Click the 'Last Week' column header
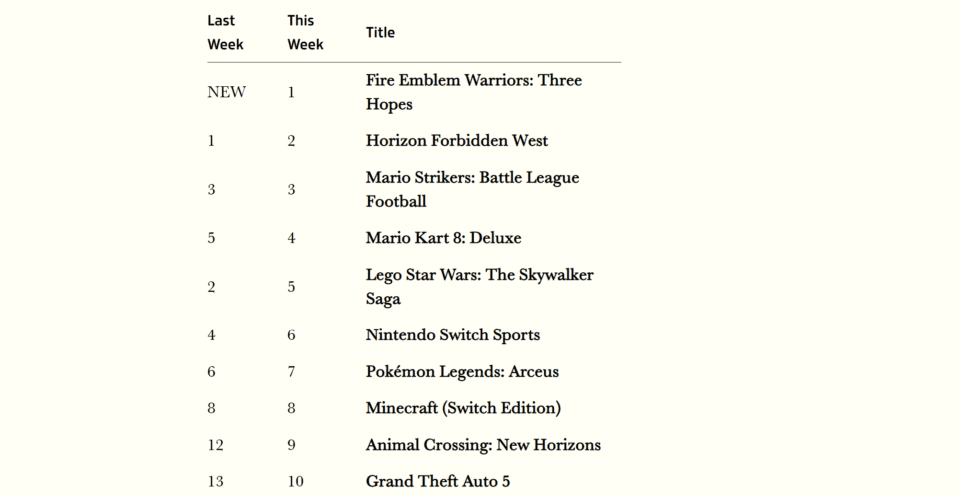Screen dimensions: 960x497 pos(225,32)
